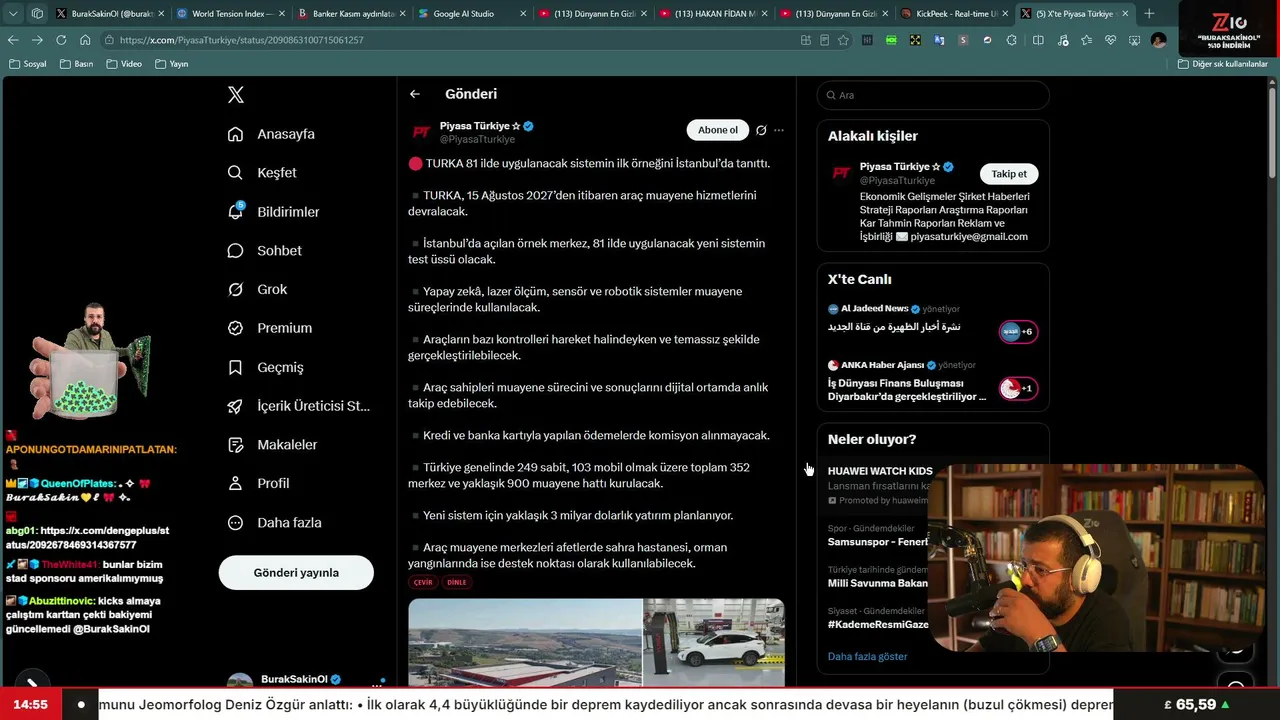Open Anasayfa home icon in sidebar
The width and height of the screenshot is (1280, 720).
pos(235,134)
